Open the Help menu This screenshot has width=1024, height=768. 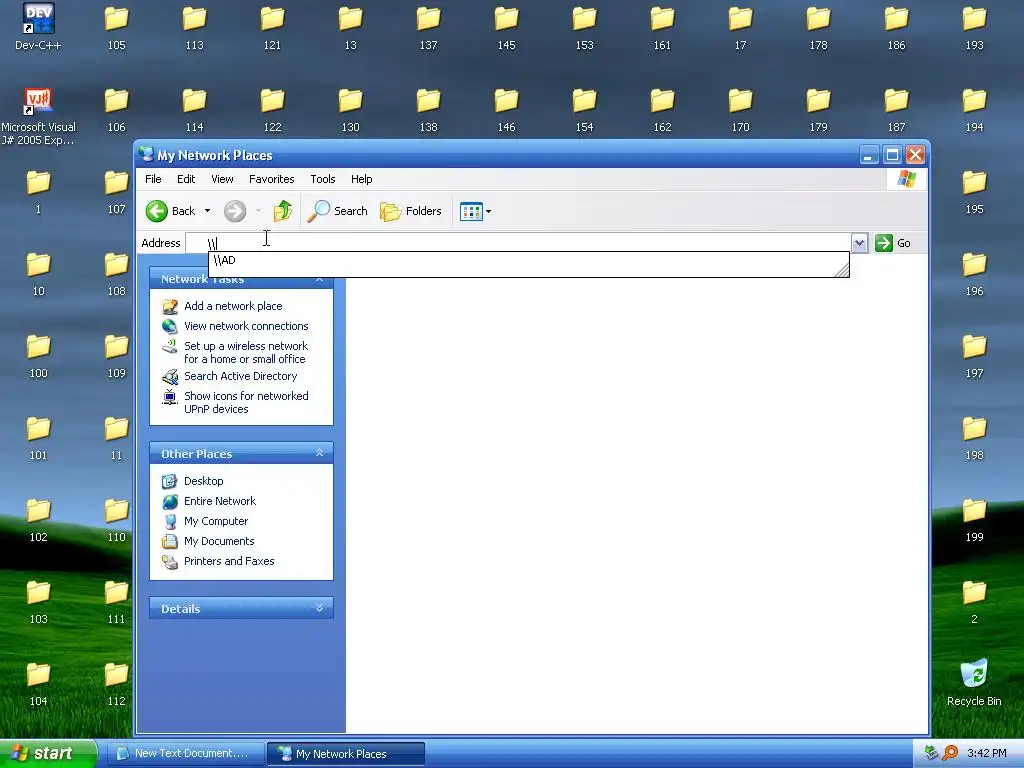pyautogui.click(x=361, y=179)
